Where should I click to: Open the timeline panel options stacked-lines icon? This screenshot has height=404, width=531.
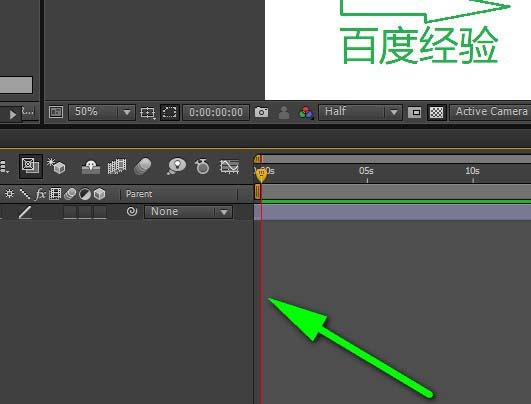tap(4, 167)
